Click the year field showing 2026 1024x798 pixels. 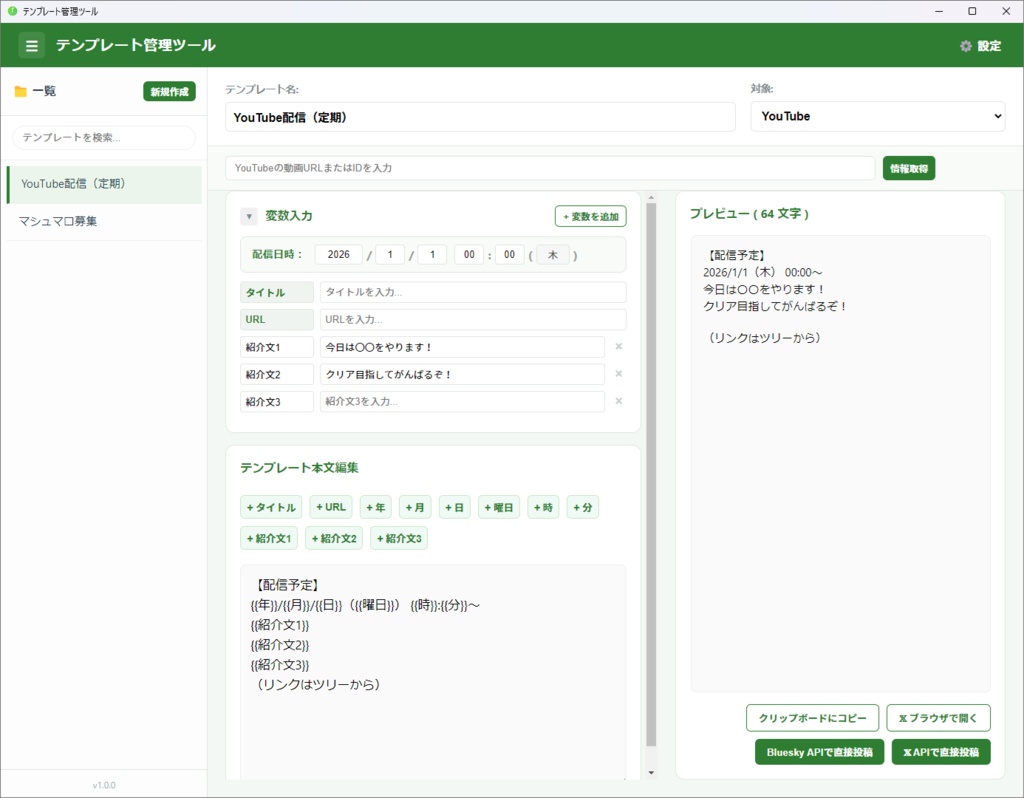(x=338, y=255)
